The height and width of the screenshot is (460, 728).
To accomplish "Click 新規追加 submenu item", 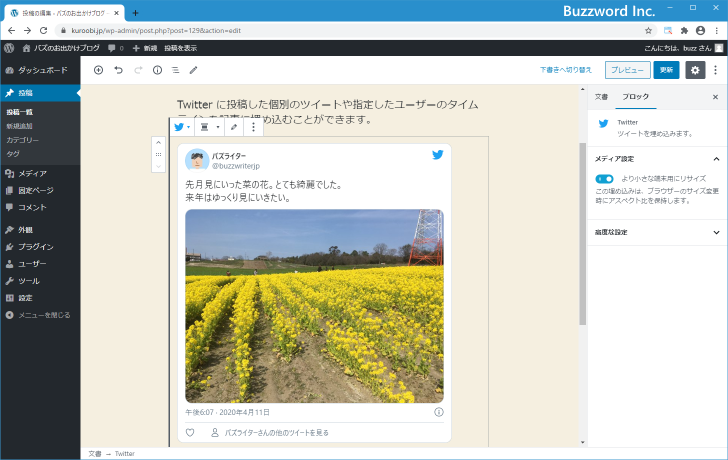I will [19, 126].
